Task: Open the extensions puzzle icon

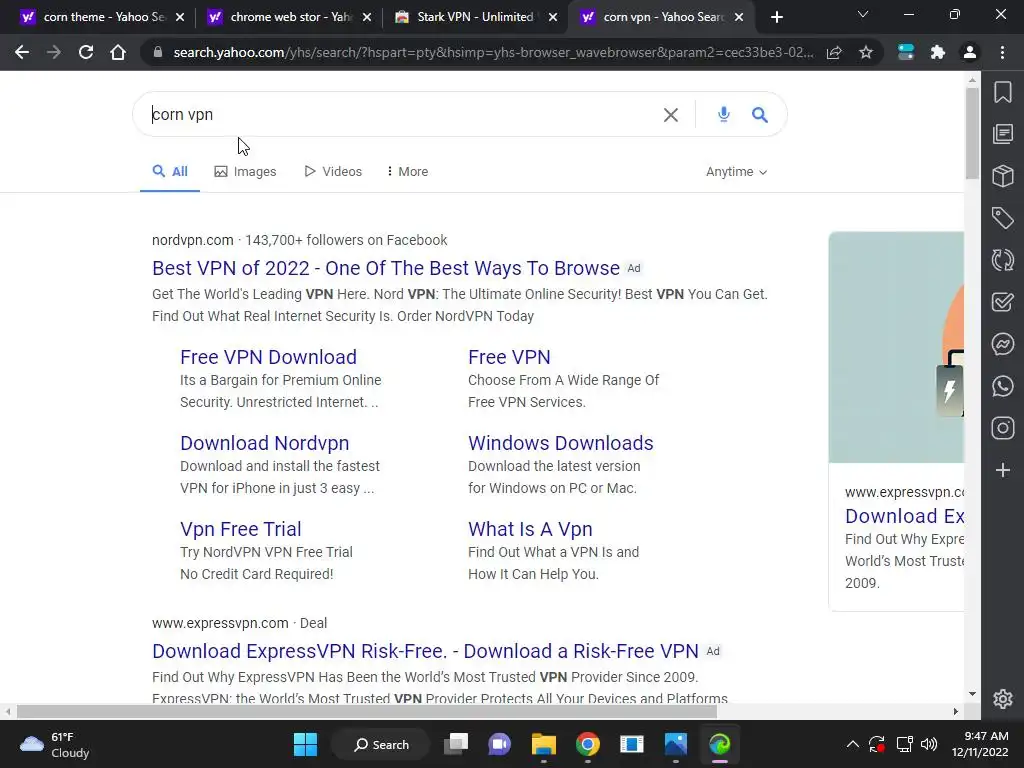Action: click(938, 52)
